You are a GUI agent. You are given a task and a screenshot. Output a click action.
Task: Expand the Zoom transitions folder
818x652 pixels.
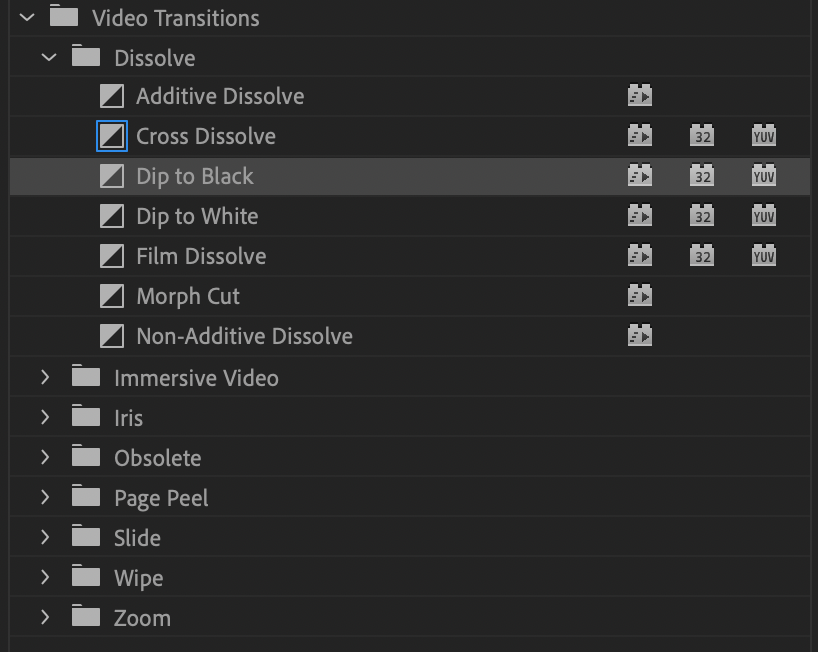pos(45,617)
